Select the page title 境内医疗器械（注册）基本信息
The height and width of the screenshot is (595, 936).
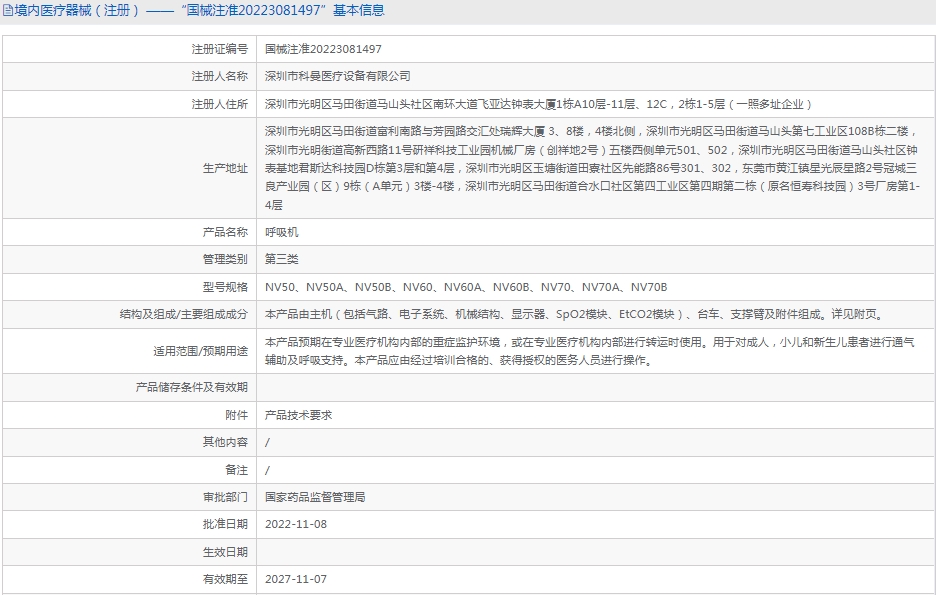pos(199,11)
